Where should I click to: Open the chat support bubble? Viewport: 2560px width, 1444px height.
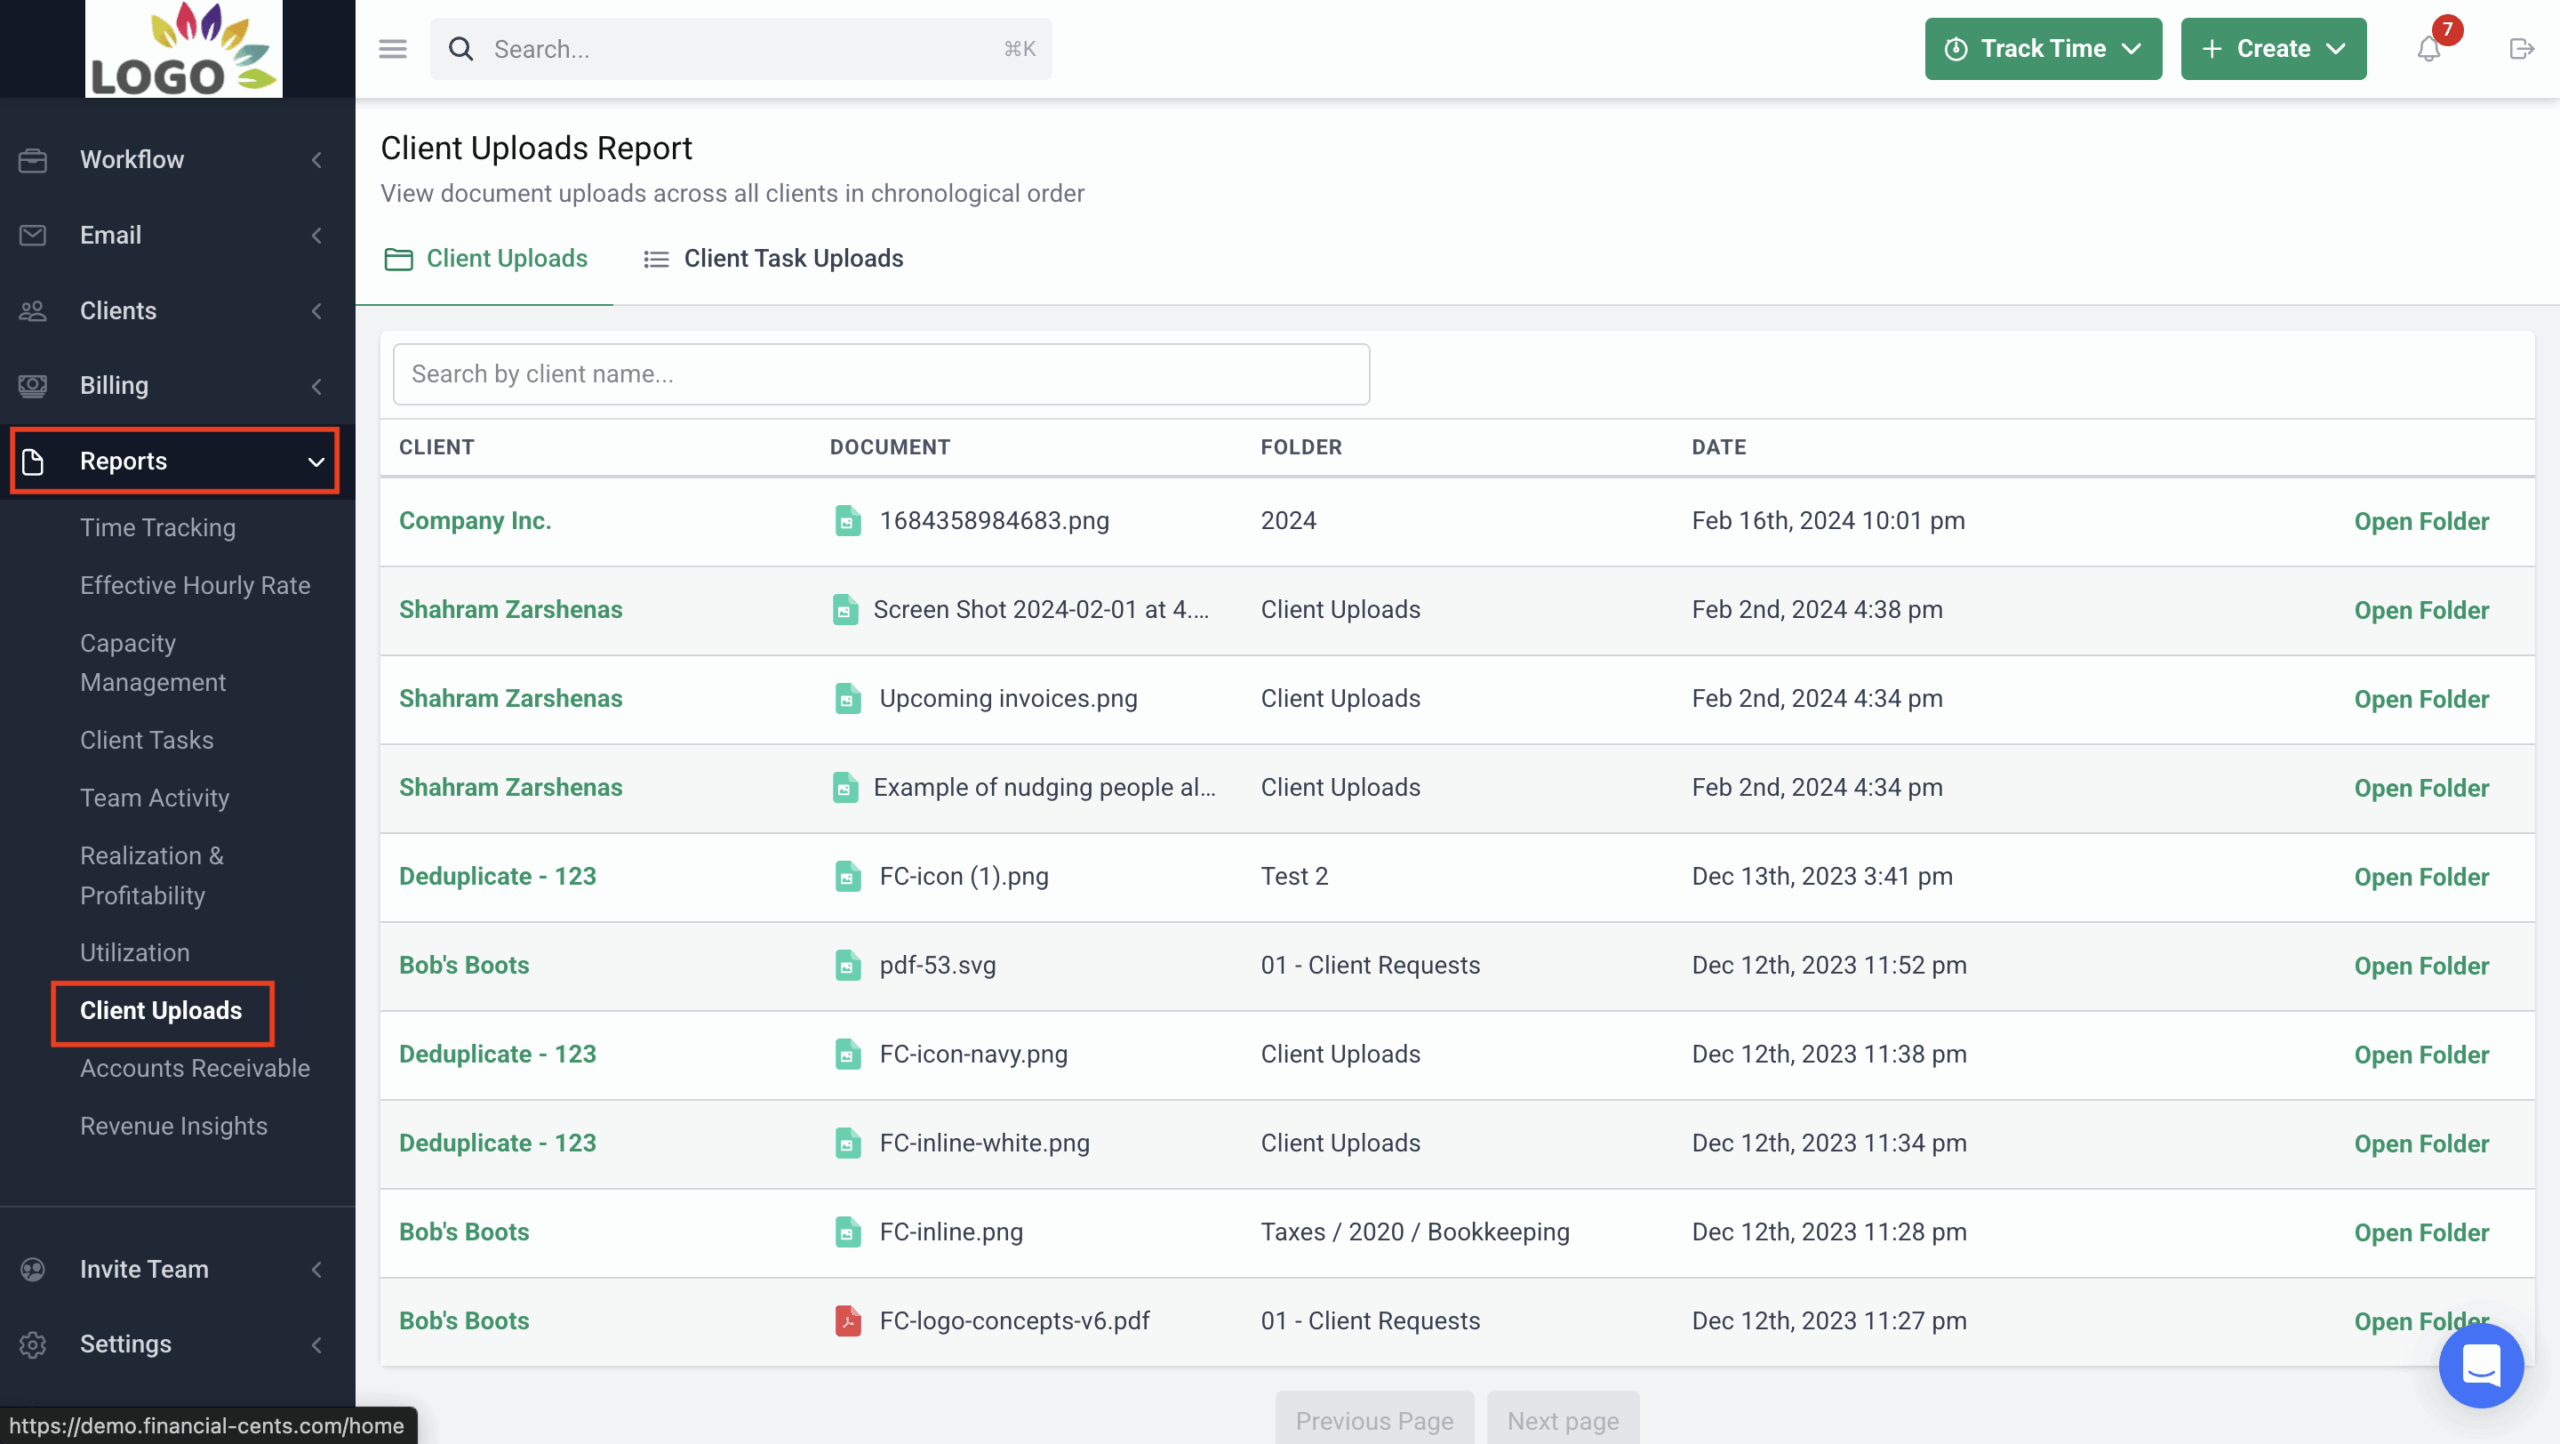(x=2481, y=1365)
